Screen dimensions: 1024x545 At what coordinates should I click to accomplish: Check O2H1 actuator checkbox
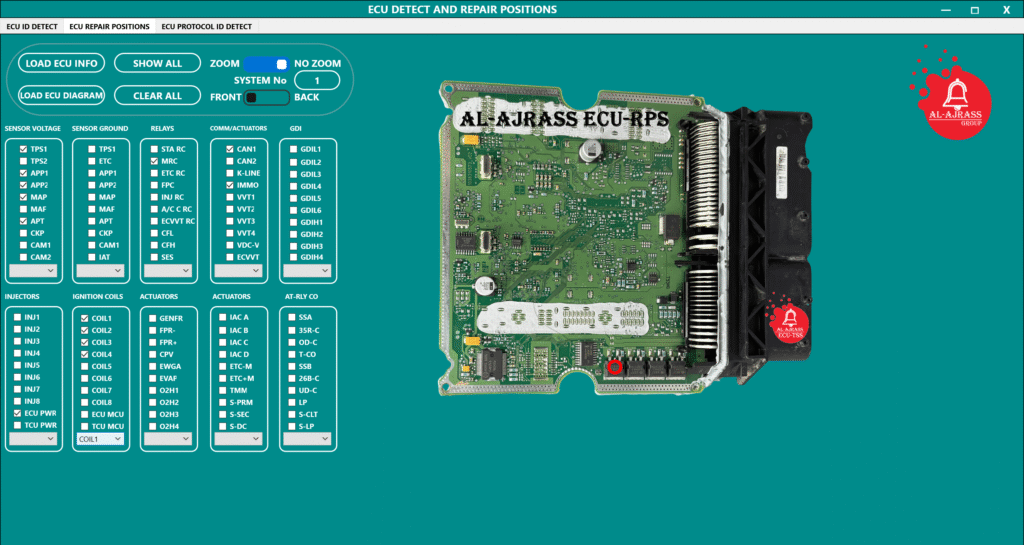click(153, 390)
